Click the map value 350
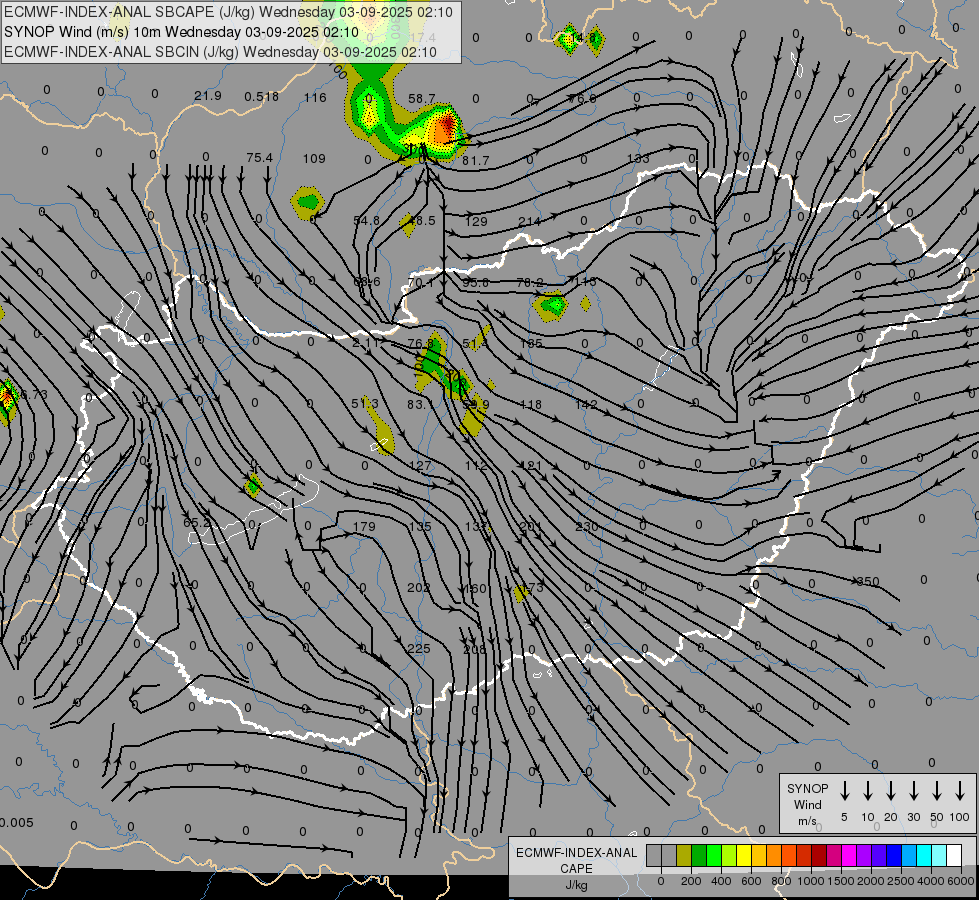The image size is (979, 900). click(868, 581)
